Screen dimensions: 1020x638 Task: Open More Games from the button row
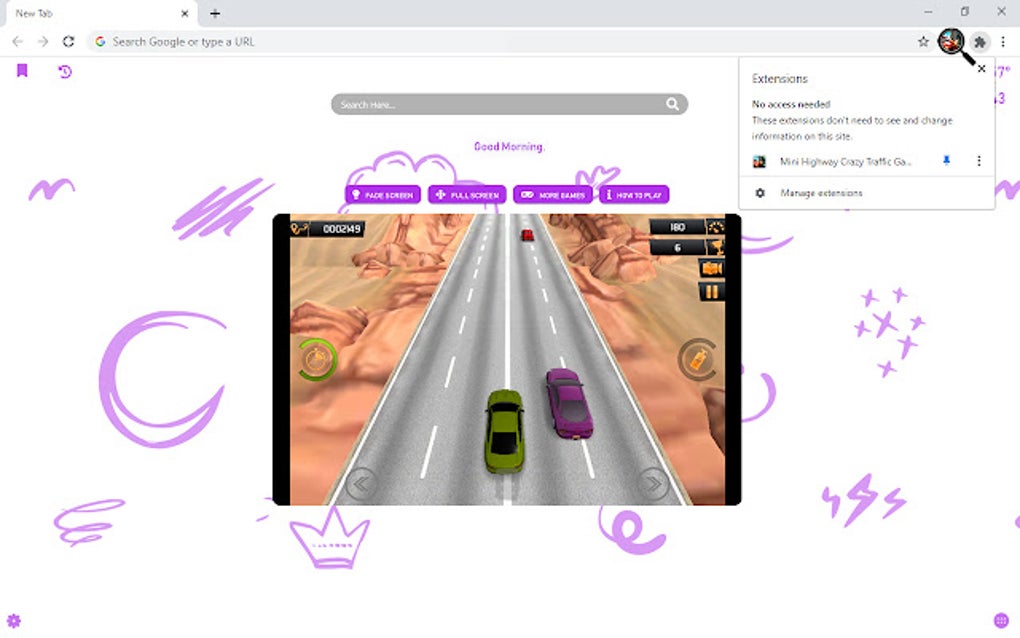553,194
